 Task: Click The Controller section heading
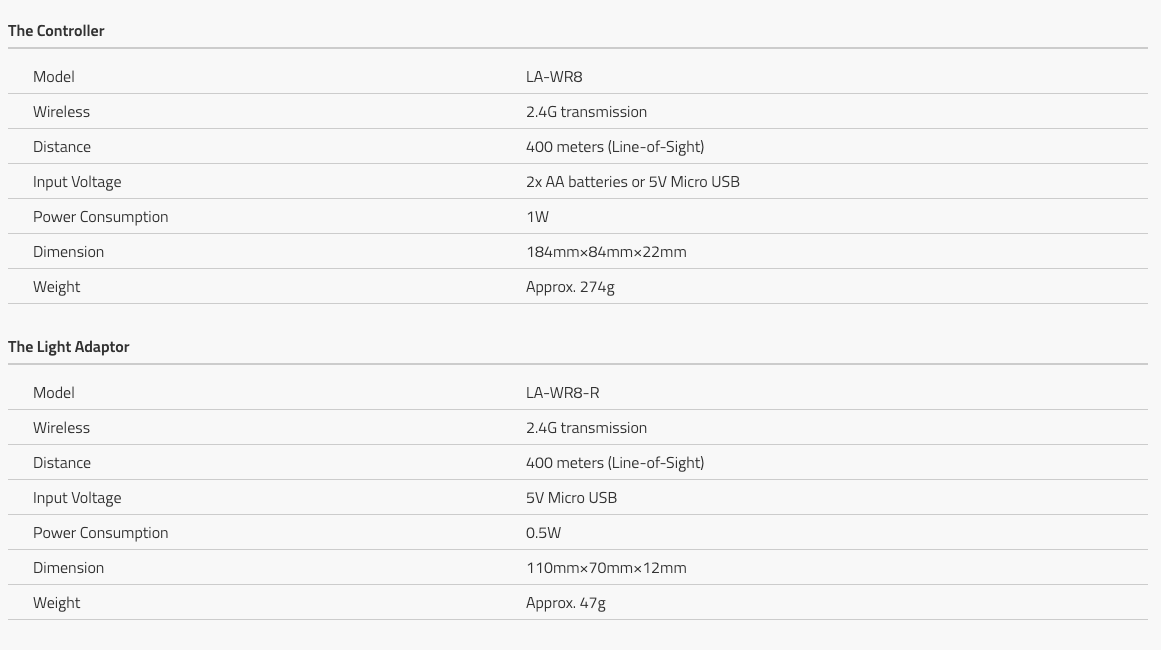(56, 30)
